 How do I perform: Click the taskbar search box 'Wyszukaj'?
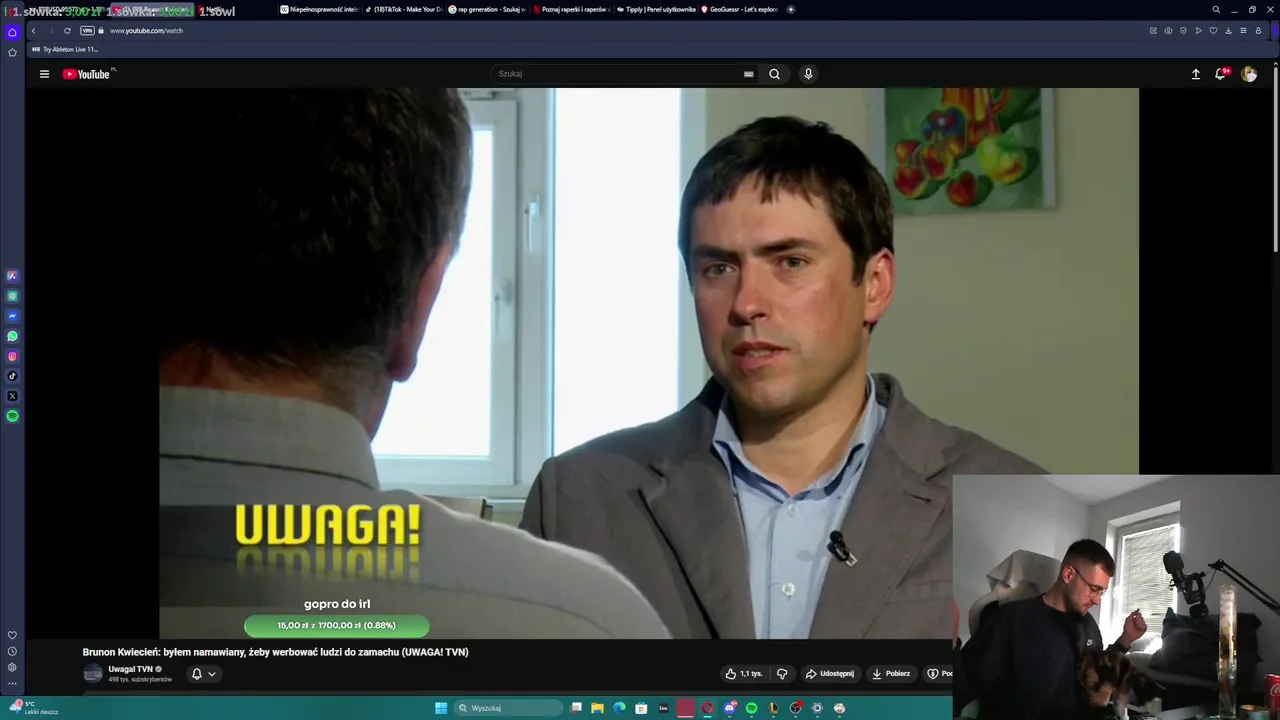[508, 708]
